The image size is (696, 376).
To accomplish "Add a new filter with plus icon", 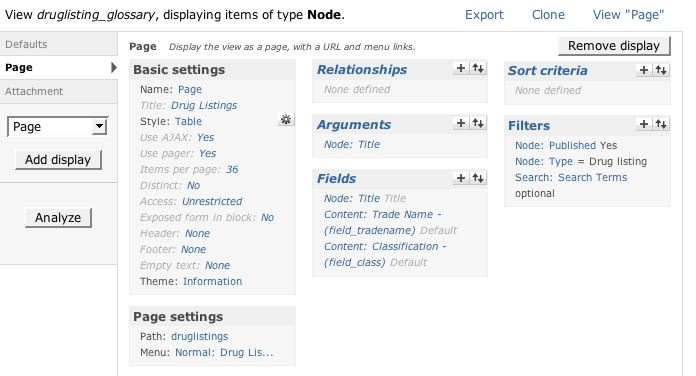I will point(644,124).
